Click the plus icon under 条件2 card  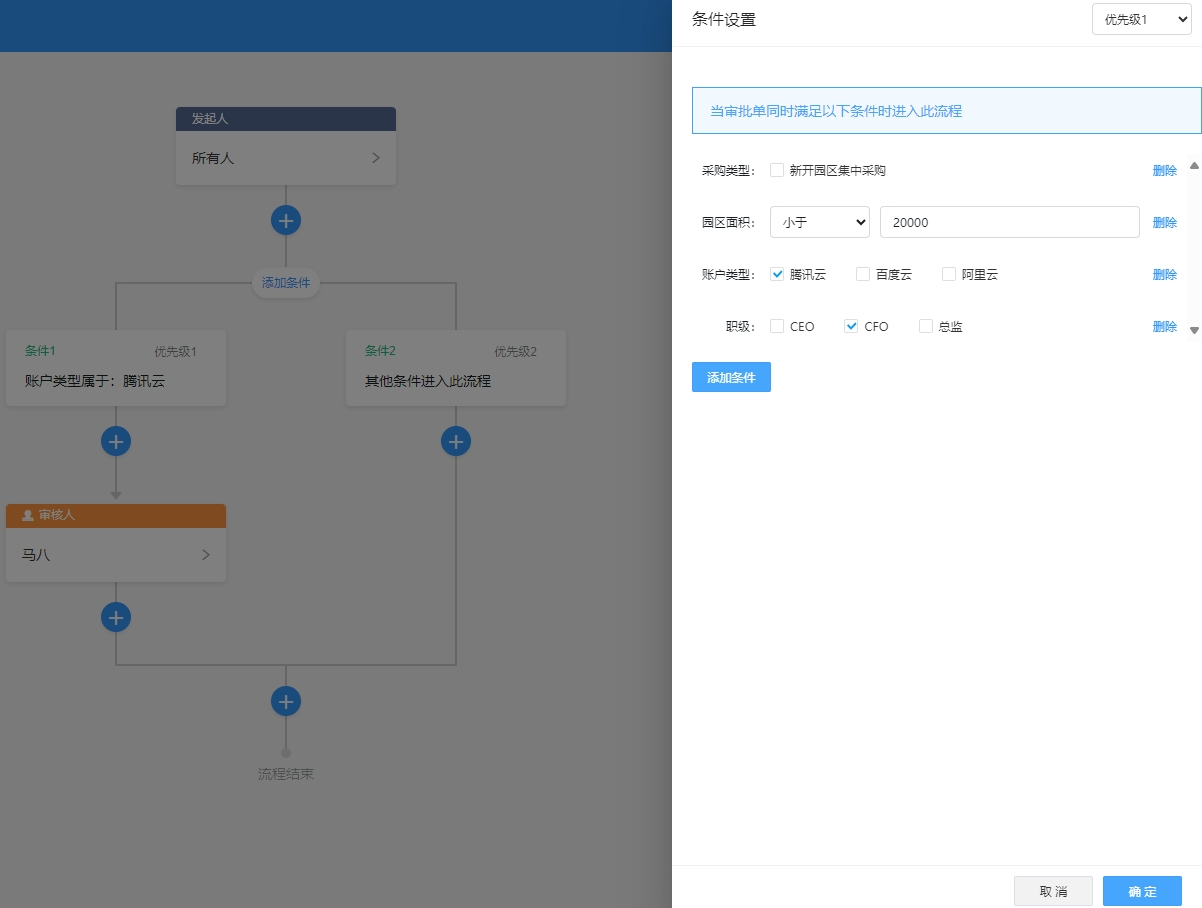click(x=456, y=441)
